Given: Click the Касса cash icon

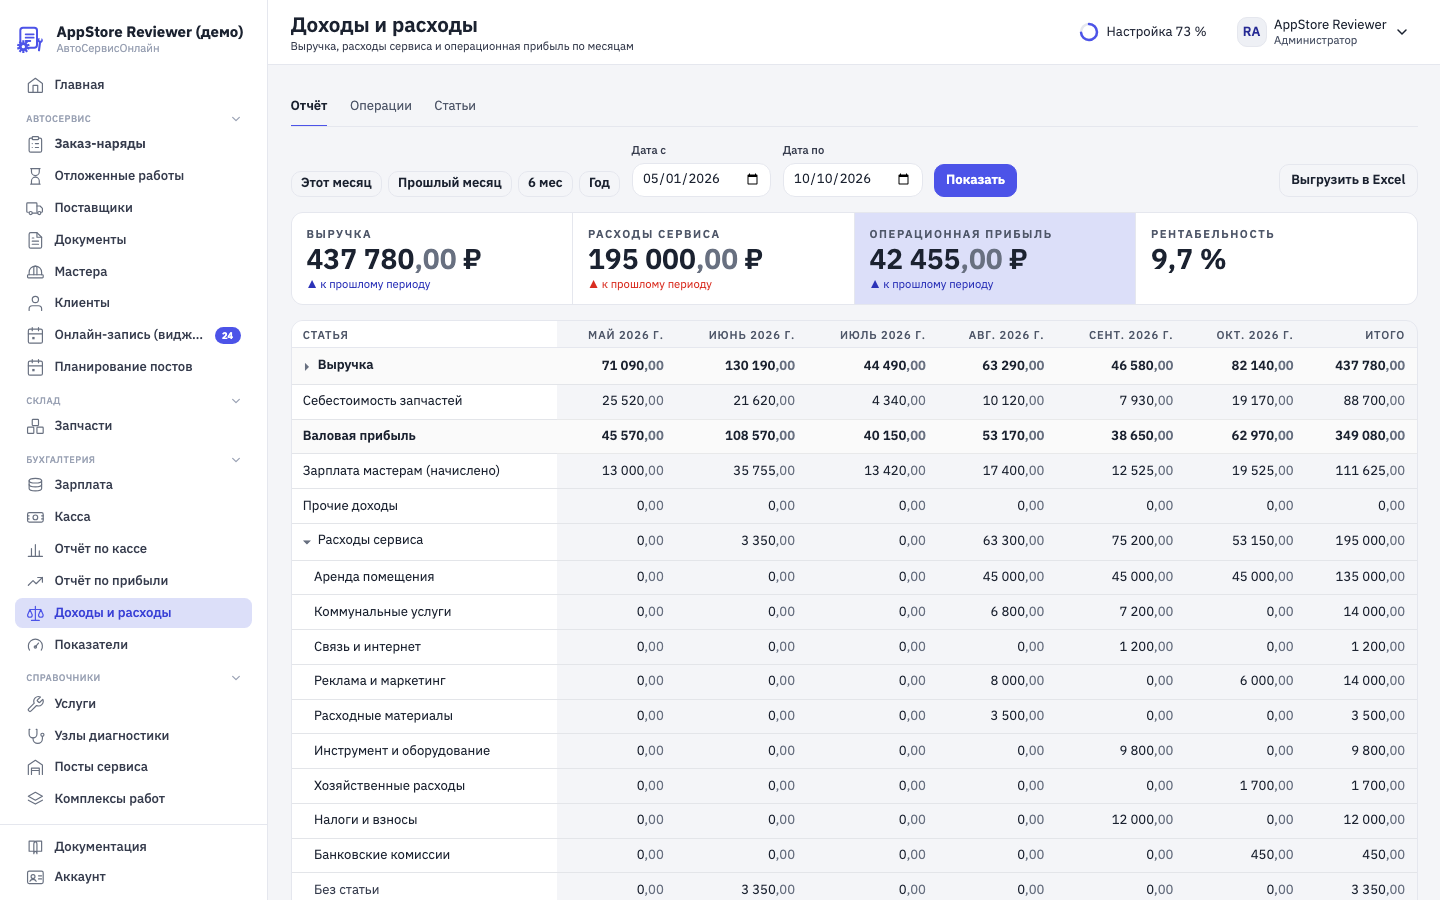Looking at the screenshot, I should (x=35, y=517).
